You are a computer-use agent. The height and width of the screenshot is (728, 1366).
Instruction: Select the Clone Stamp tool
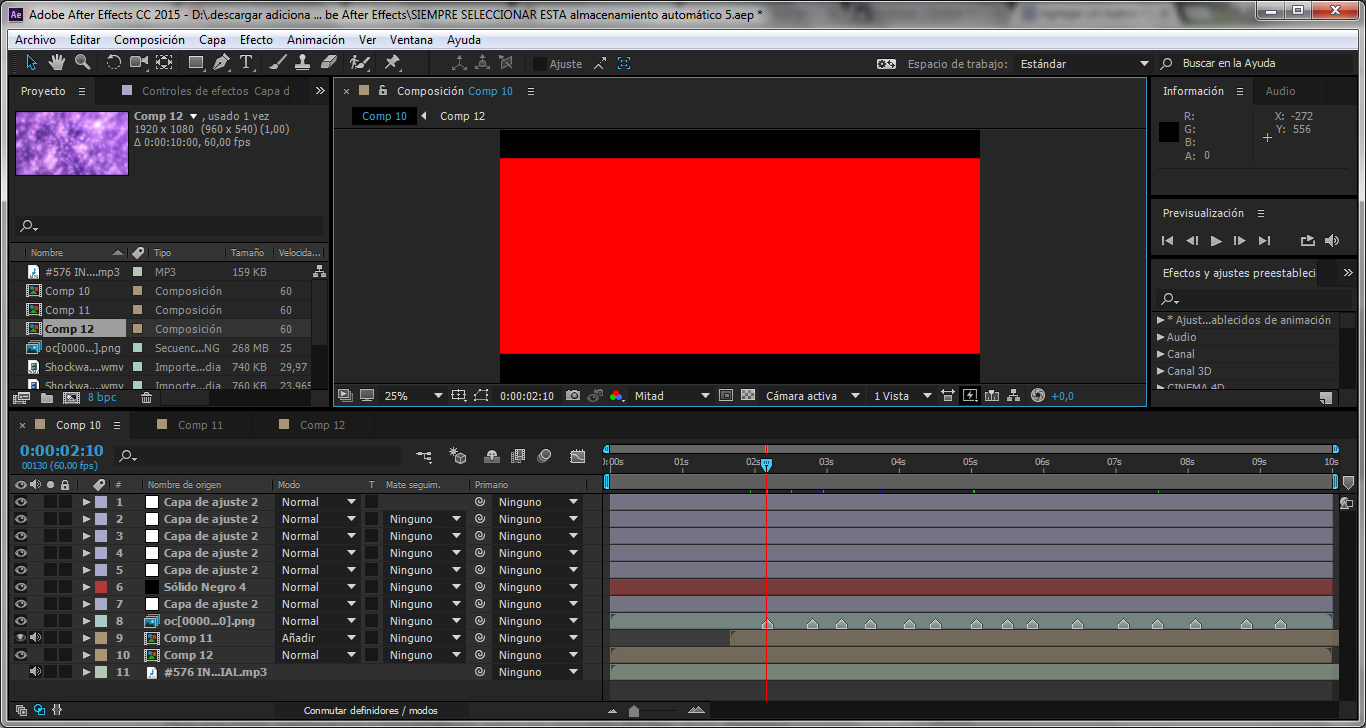pos(304,63)
